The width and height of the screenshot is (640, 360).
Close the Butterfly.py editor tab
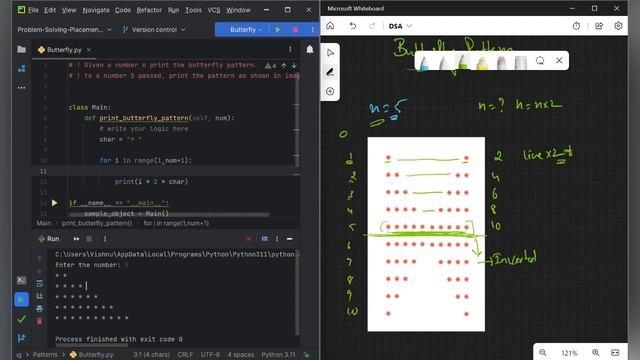coord(89,49)
